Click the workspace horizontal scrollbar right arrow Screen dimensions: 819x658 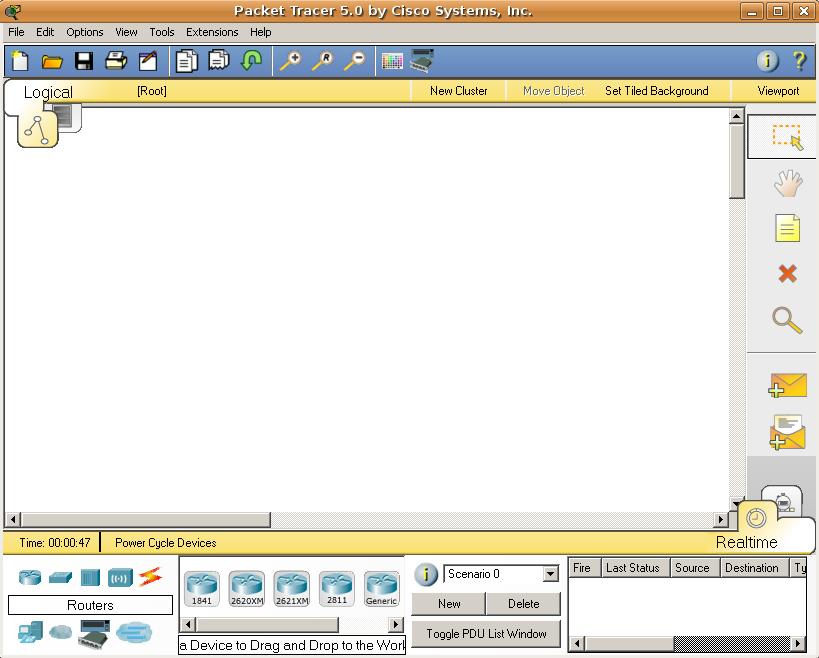pyautogui.click(x=721, y=519)
